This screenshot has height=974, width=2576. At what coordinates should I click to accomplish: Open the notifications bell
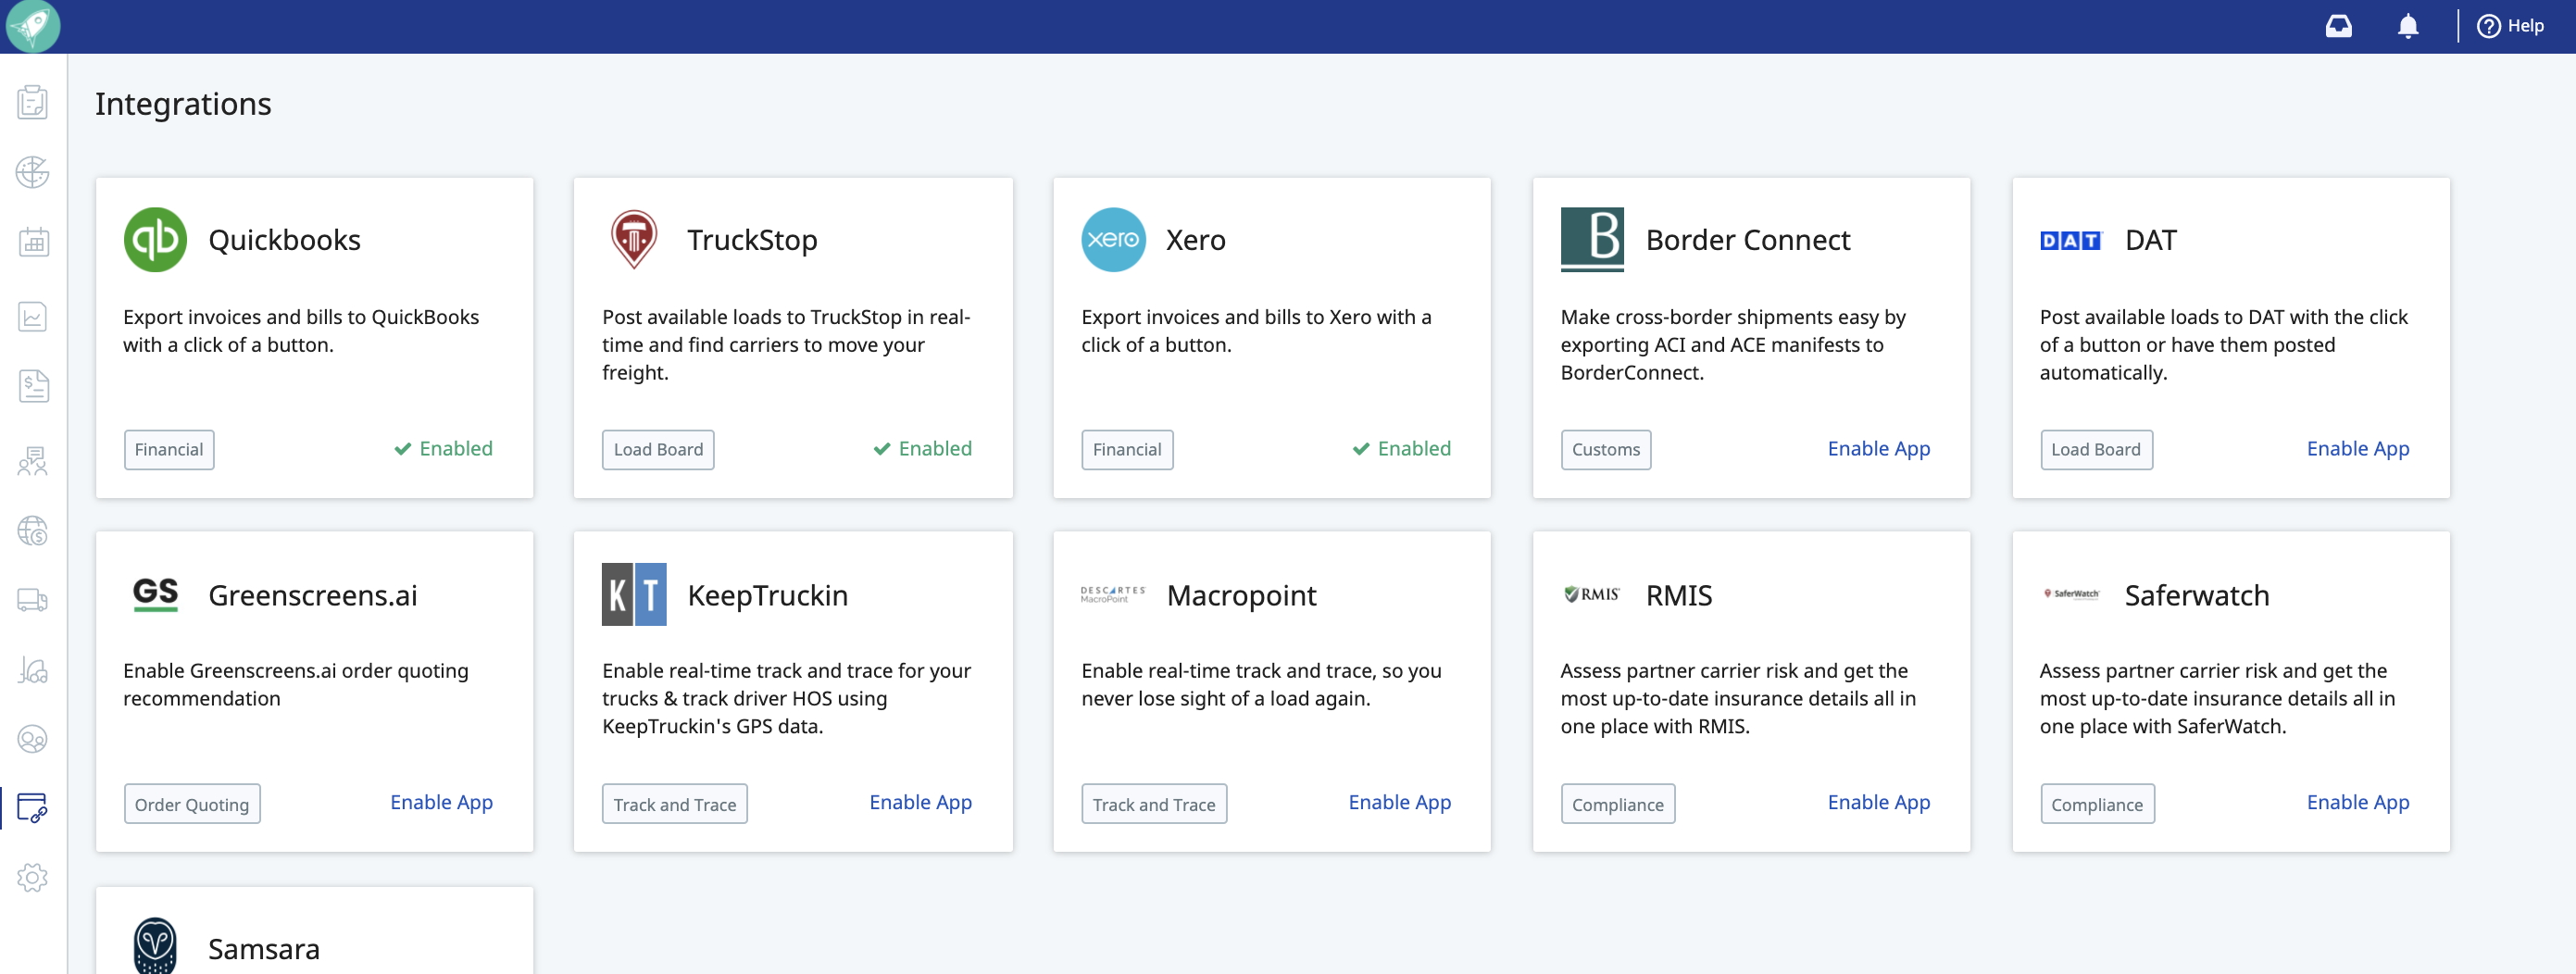click(x=2408, y=26)
